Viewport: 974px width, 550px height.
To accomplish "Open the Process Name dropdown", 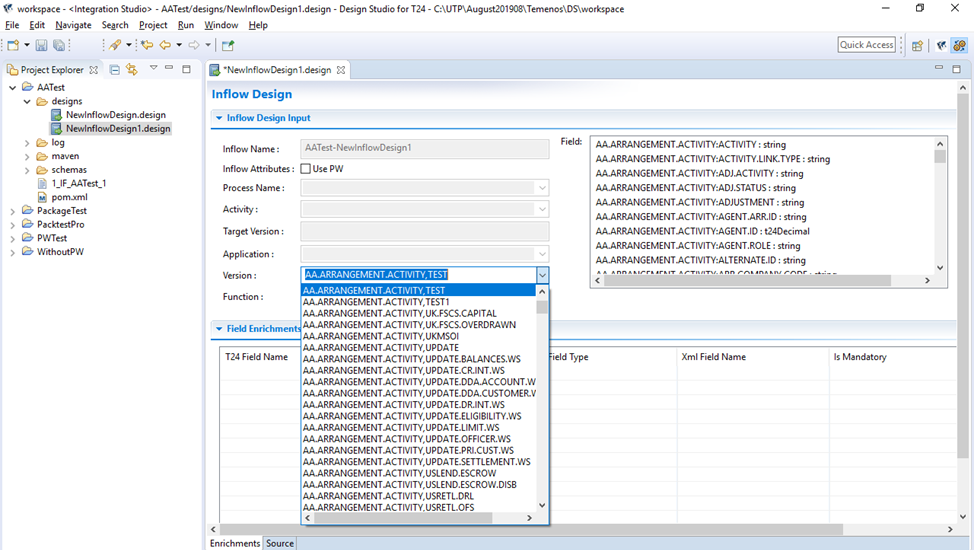I will (x=542, y=188).
